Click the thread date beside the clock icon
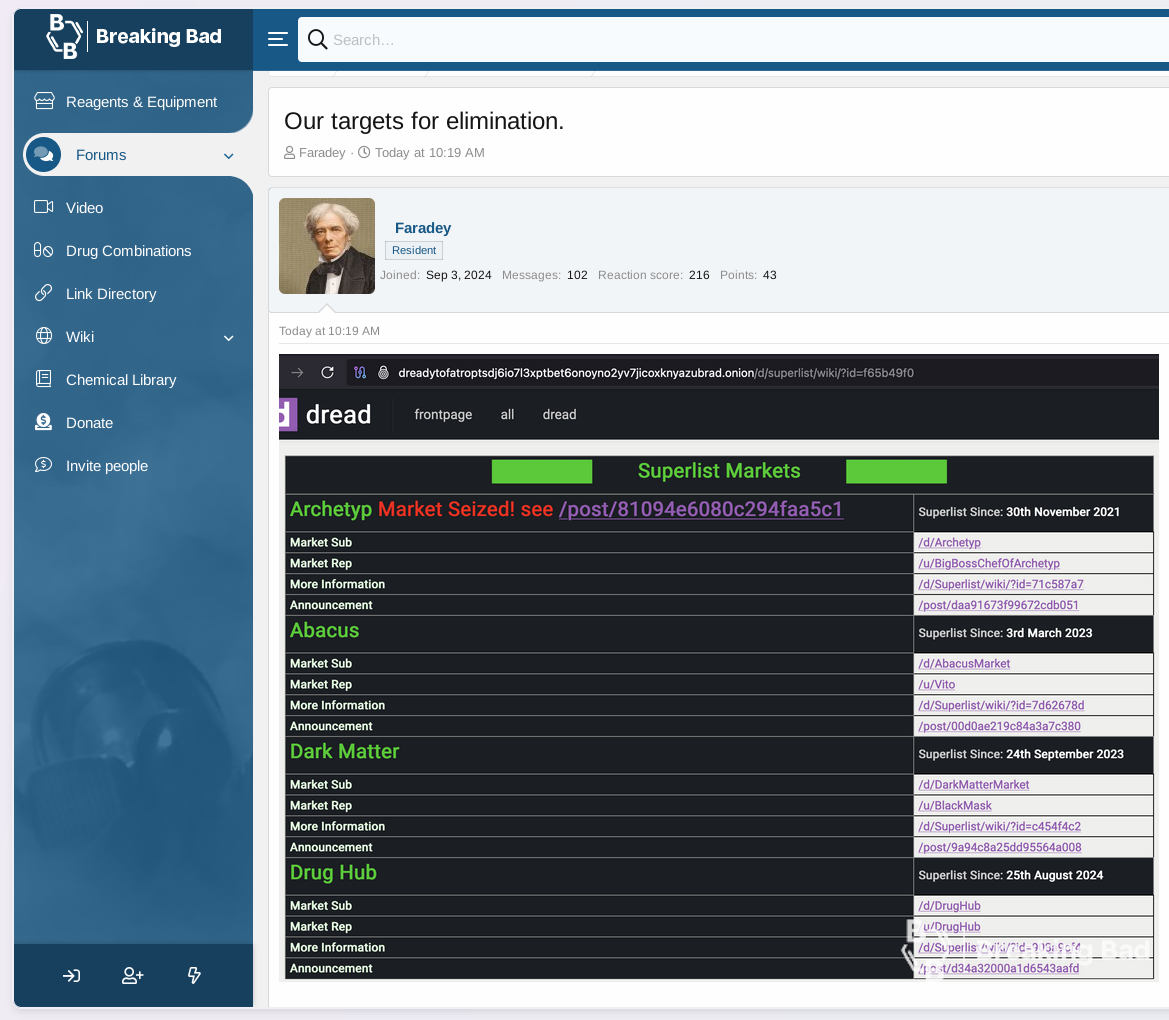The image size is (1169, 1020). point(429,153)
